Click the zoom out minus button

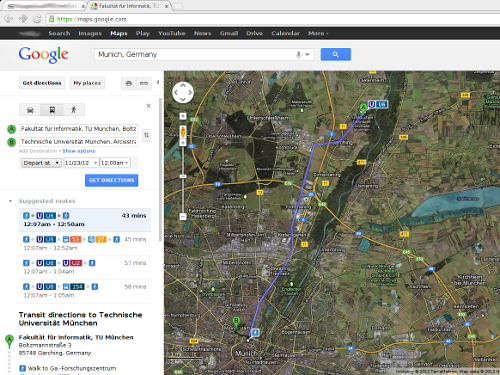(x=183, y=217)
